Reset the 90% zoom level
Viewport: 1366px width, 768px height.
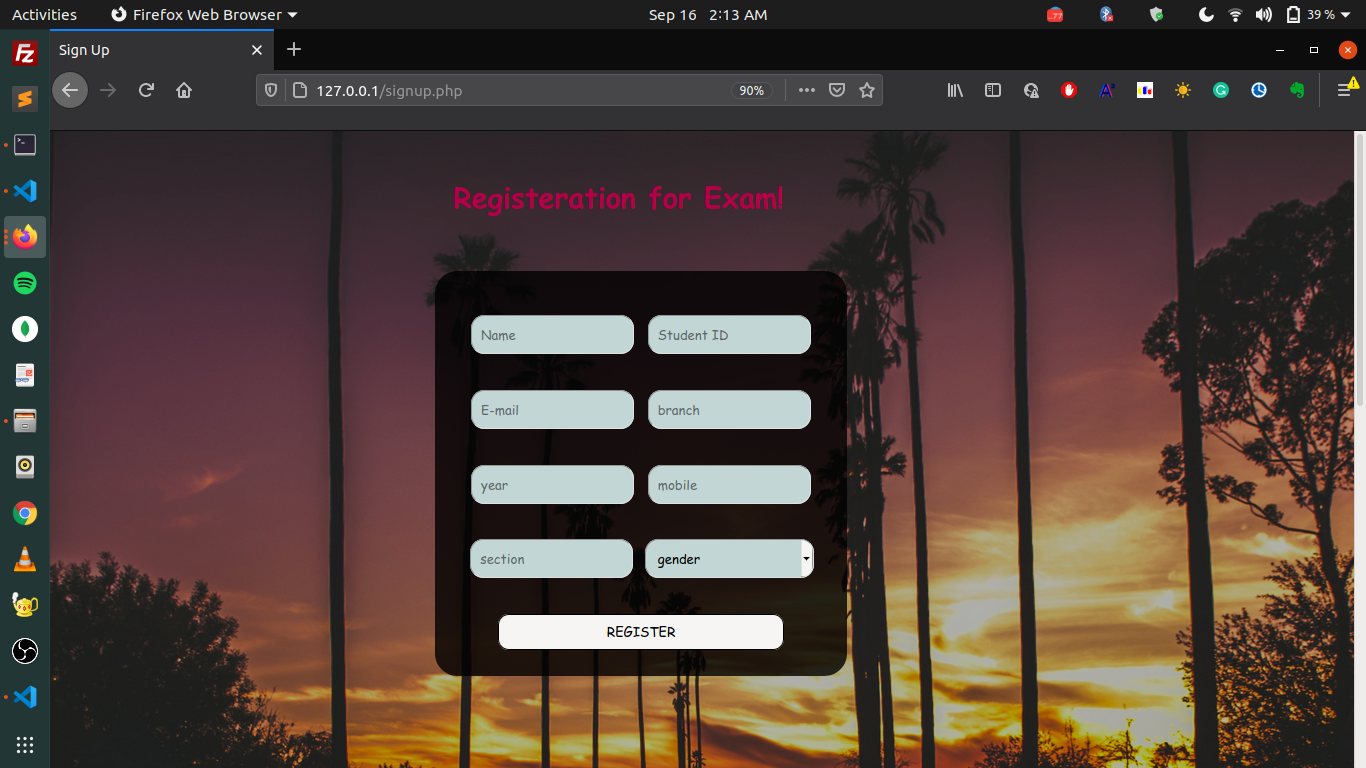coord(751,90)
